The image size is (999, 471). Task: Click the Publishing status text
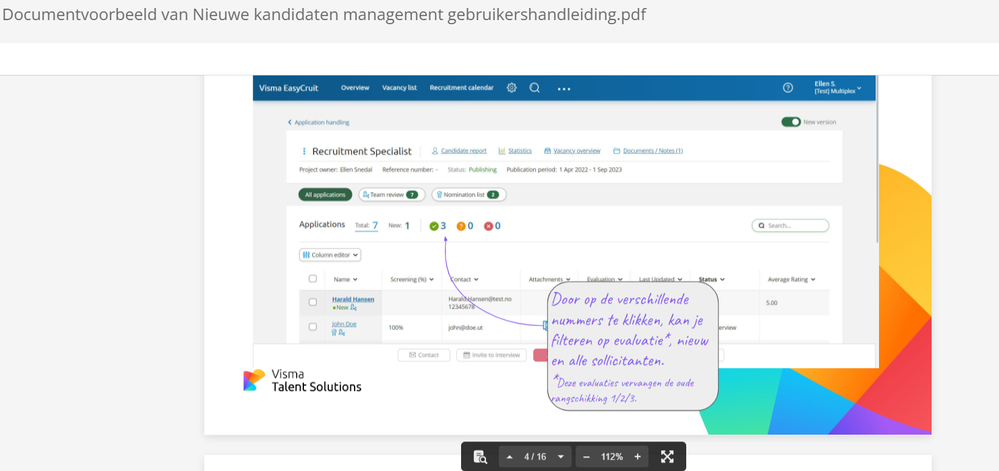(482, 170)
